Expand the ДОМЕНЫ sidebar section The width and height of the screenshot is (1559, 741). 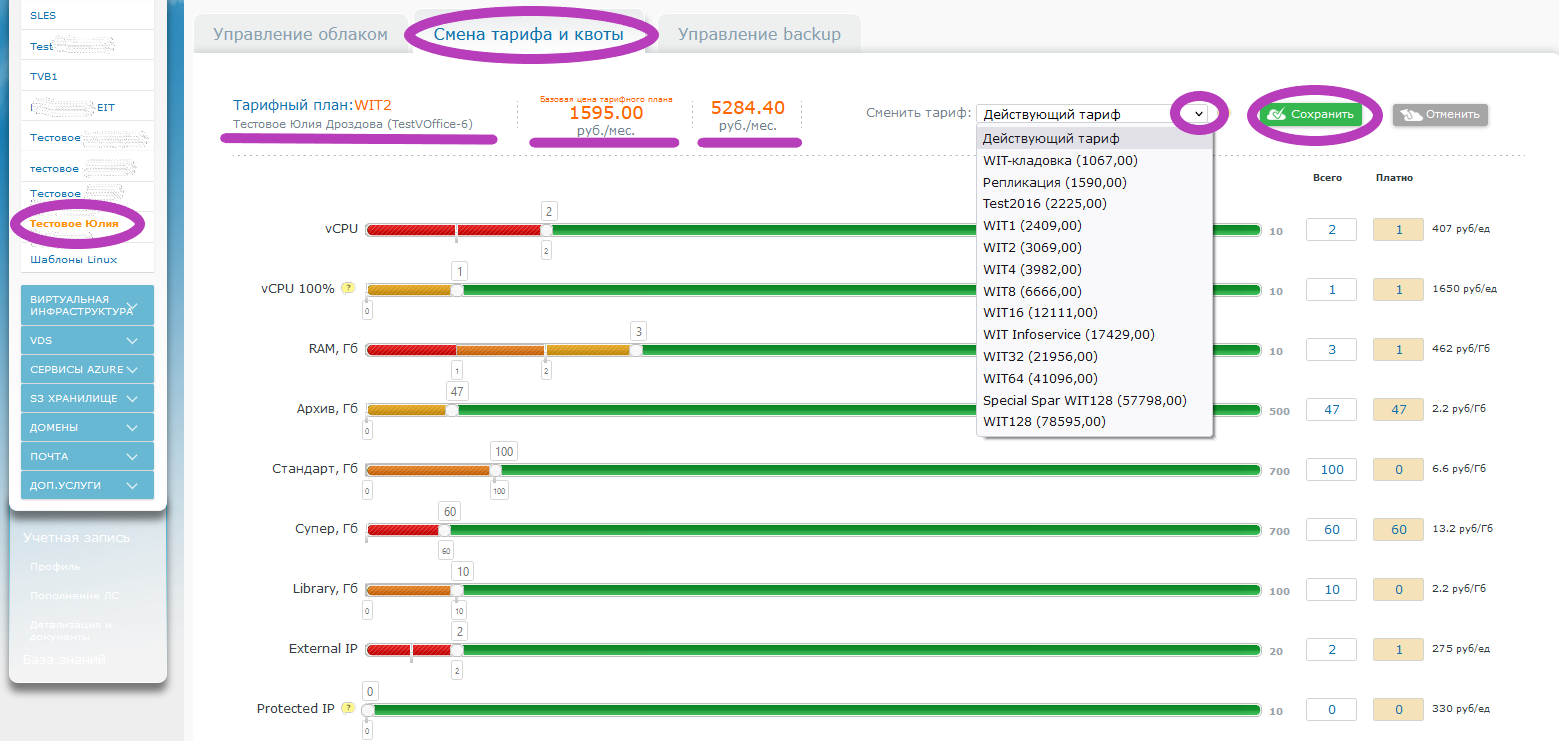(87, 427)
